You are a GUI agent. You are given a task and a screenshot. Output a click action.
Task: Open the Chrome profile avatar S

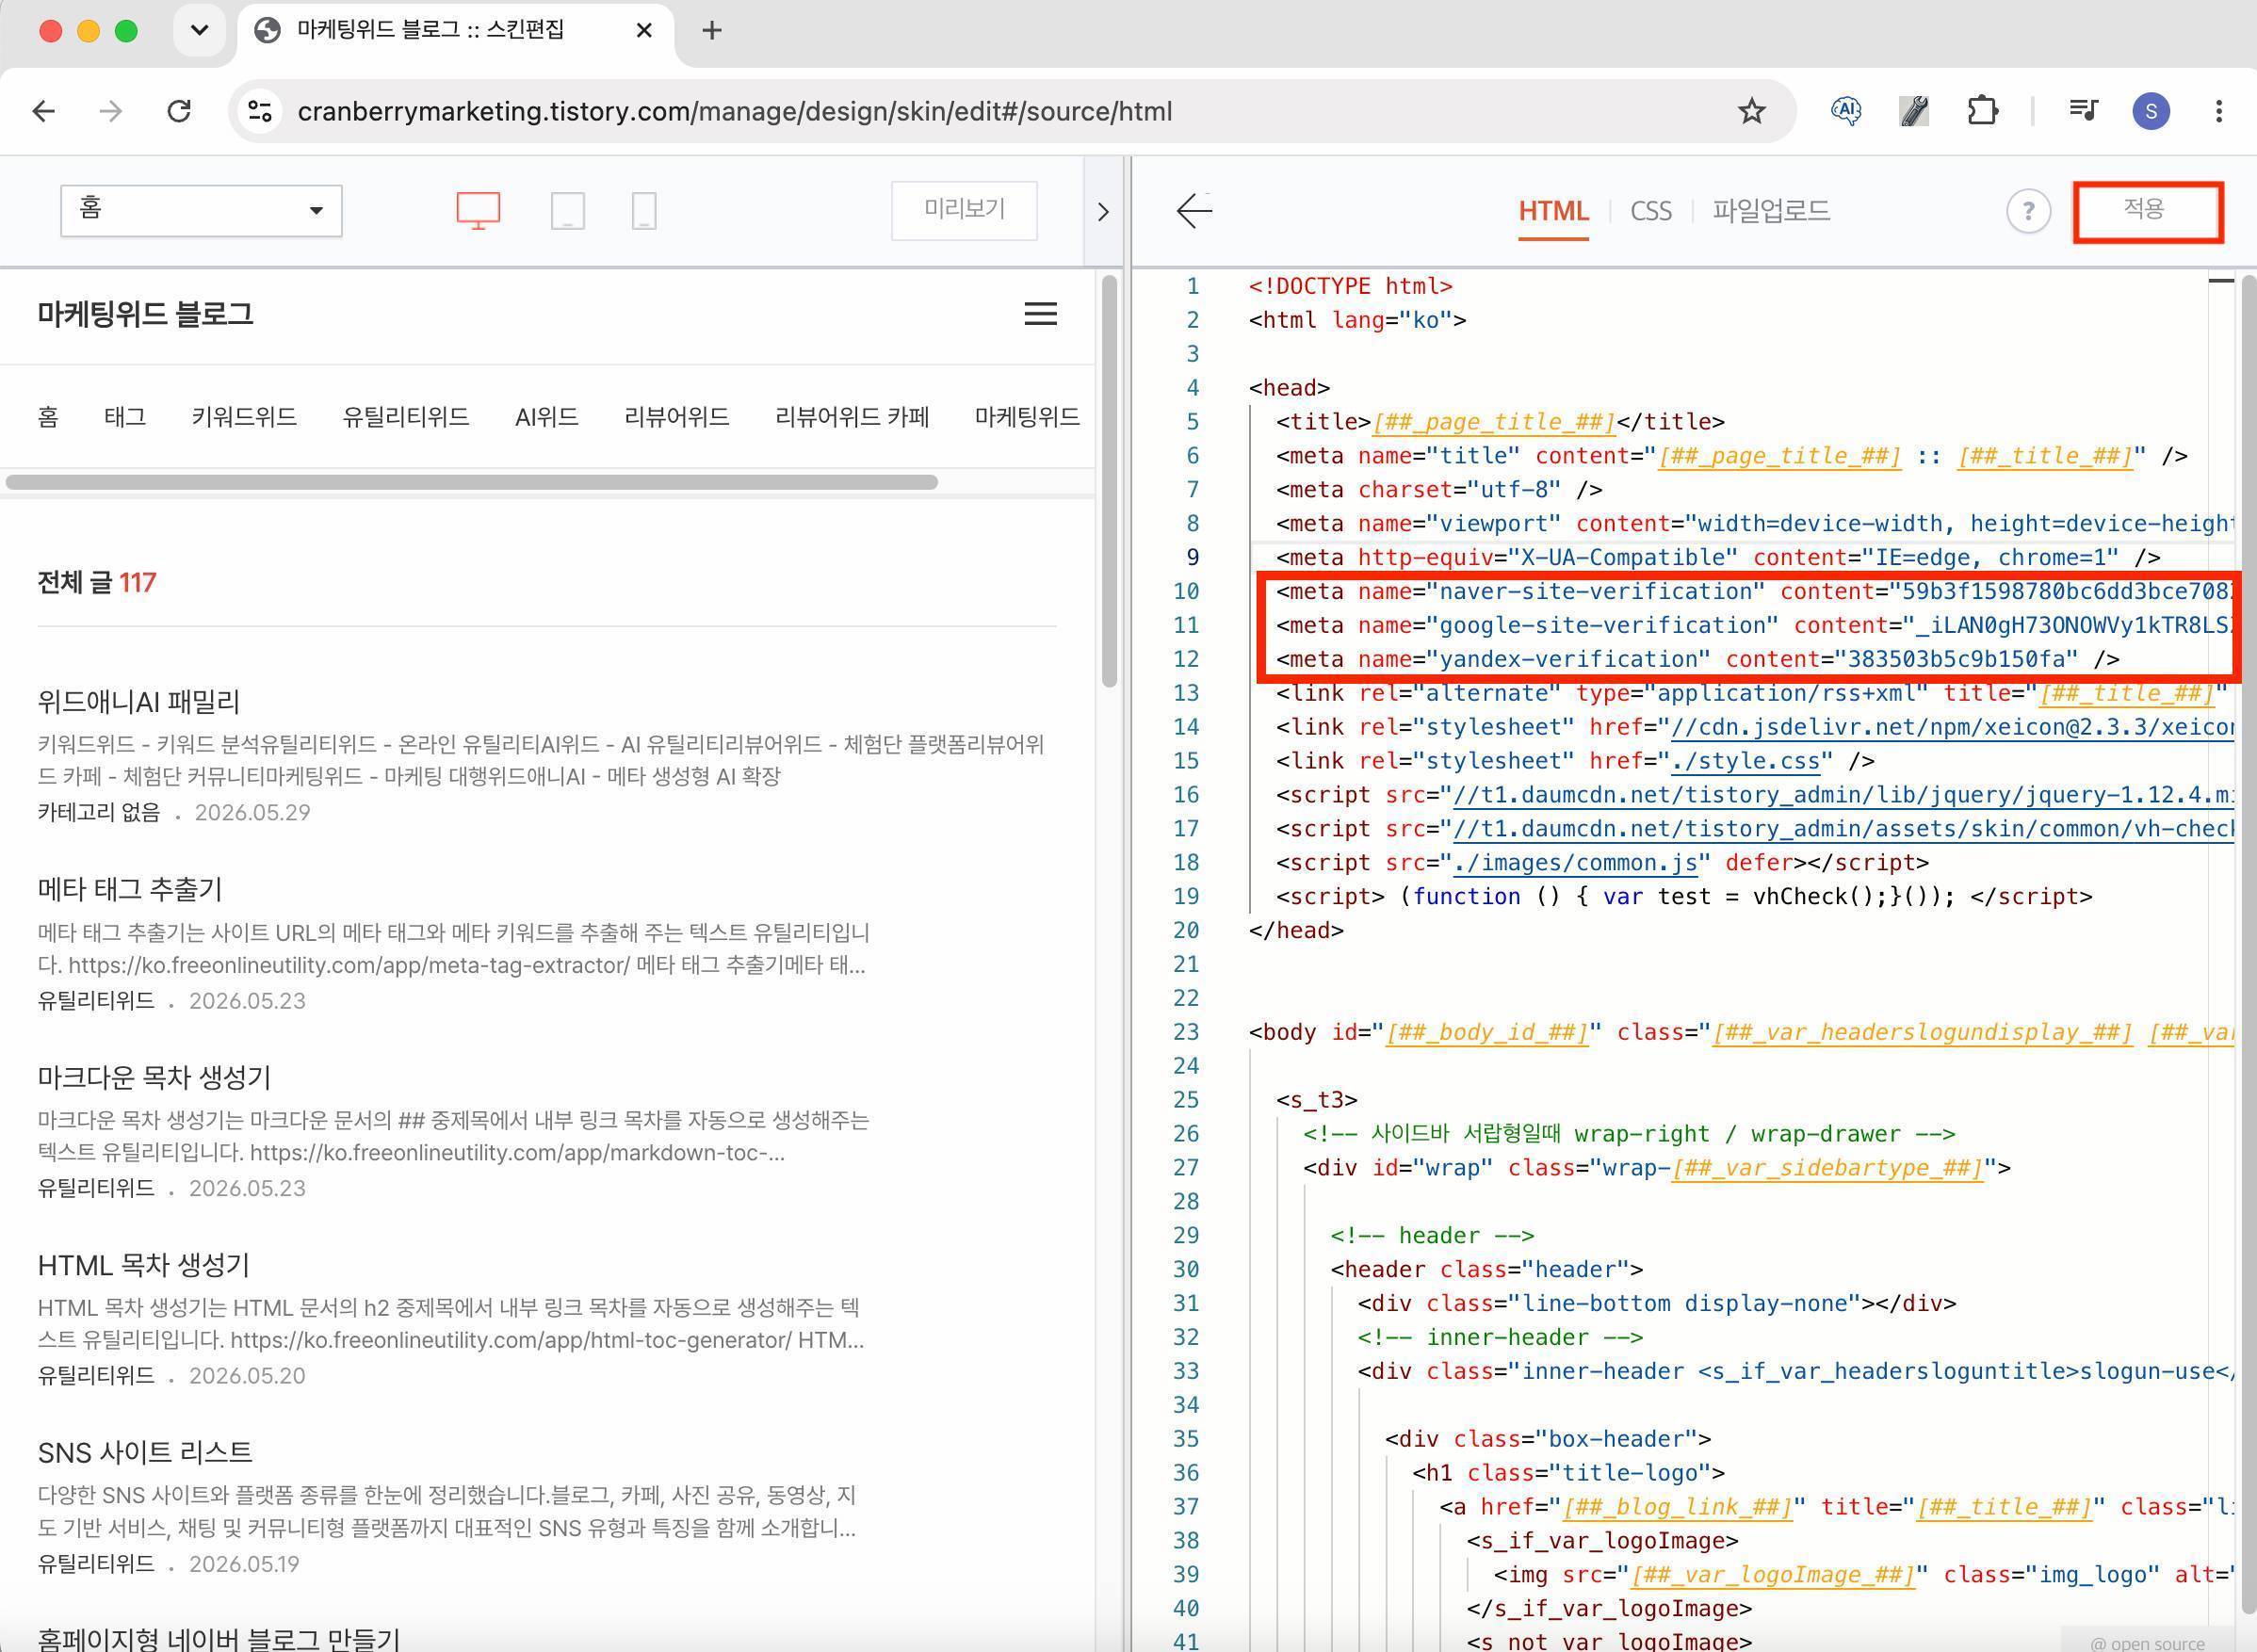click(2151, 111)
